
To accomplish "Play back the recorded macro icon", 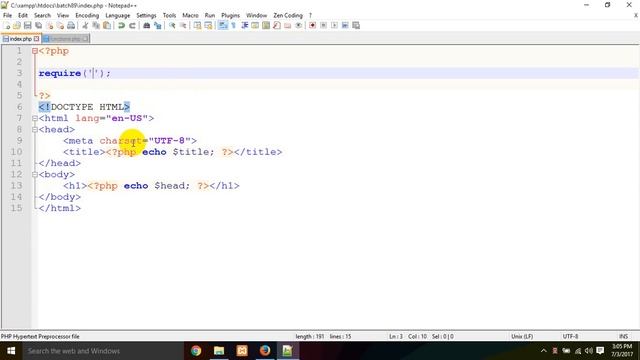I will pyautogui.click(x=334, y=25).
